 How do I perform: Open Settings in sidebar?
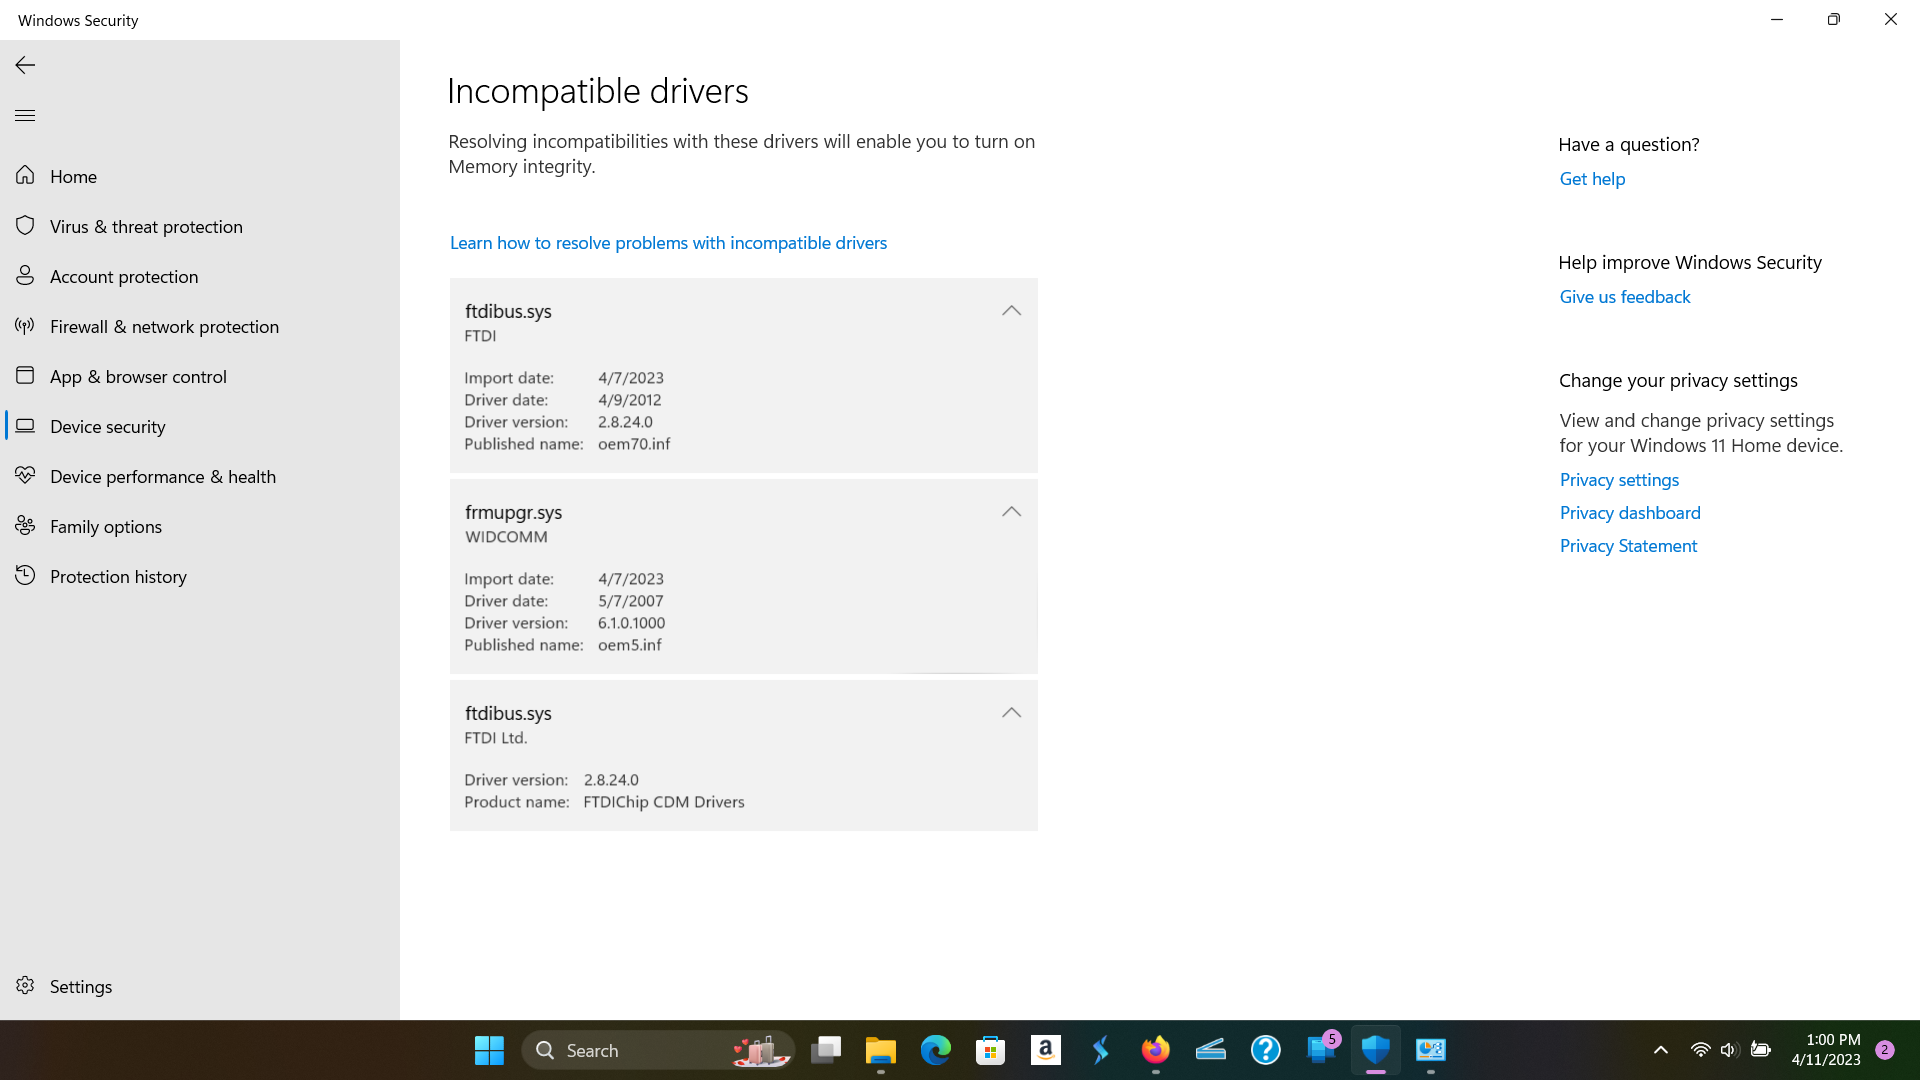pyautogui.click(x=200, y=986)
